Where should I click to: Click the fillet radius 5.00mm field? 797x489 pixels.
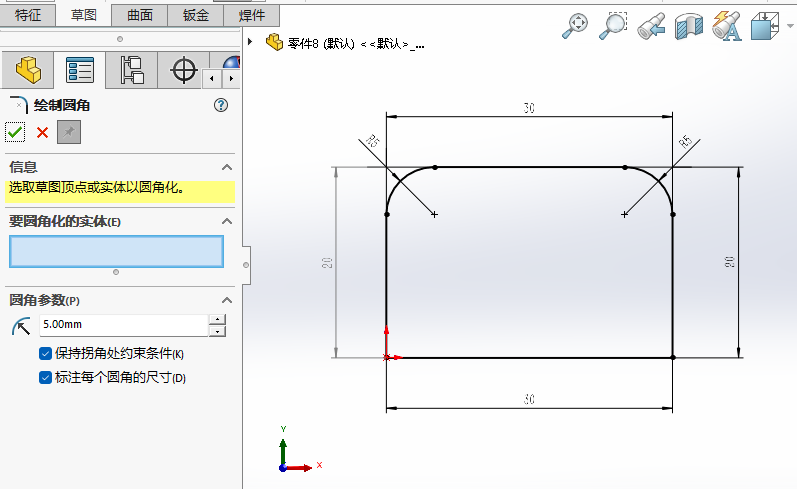click(124, 325)
